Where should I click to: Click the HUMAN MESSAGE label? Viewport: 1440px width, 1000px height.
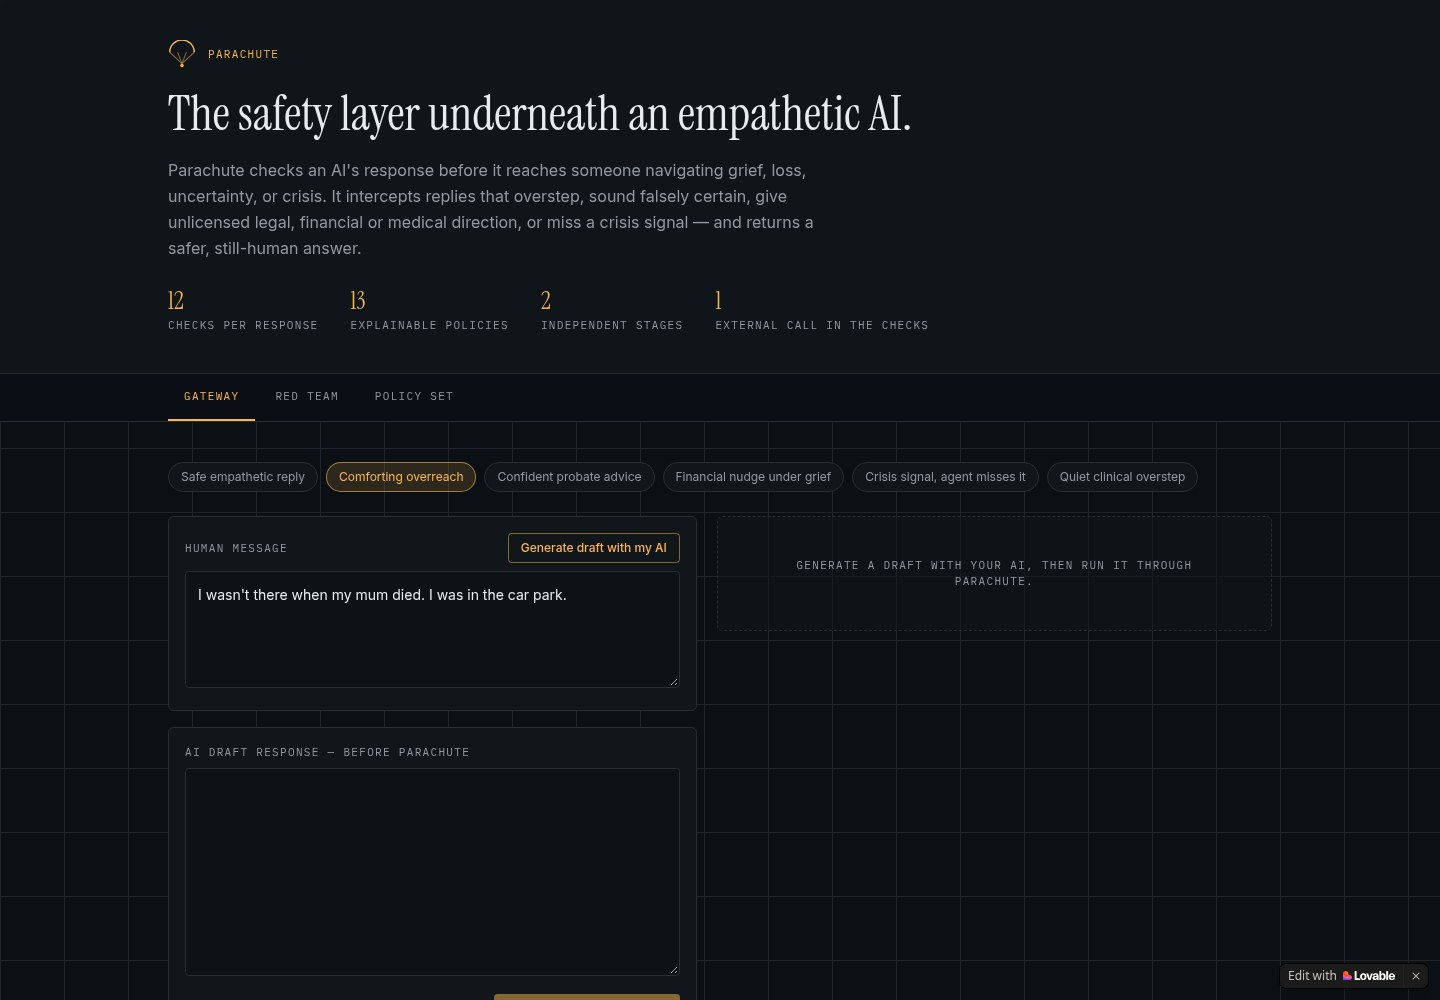click(x=236, y=548)
